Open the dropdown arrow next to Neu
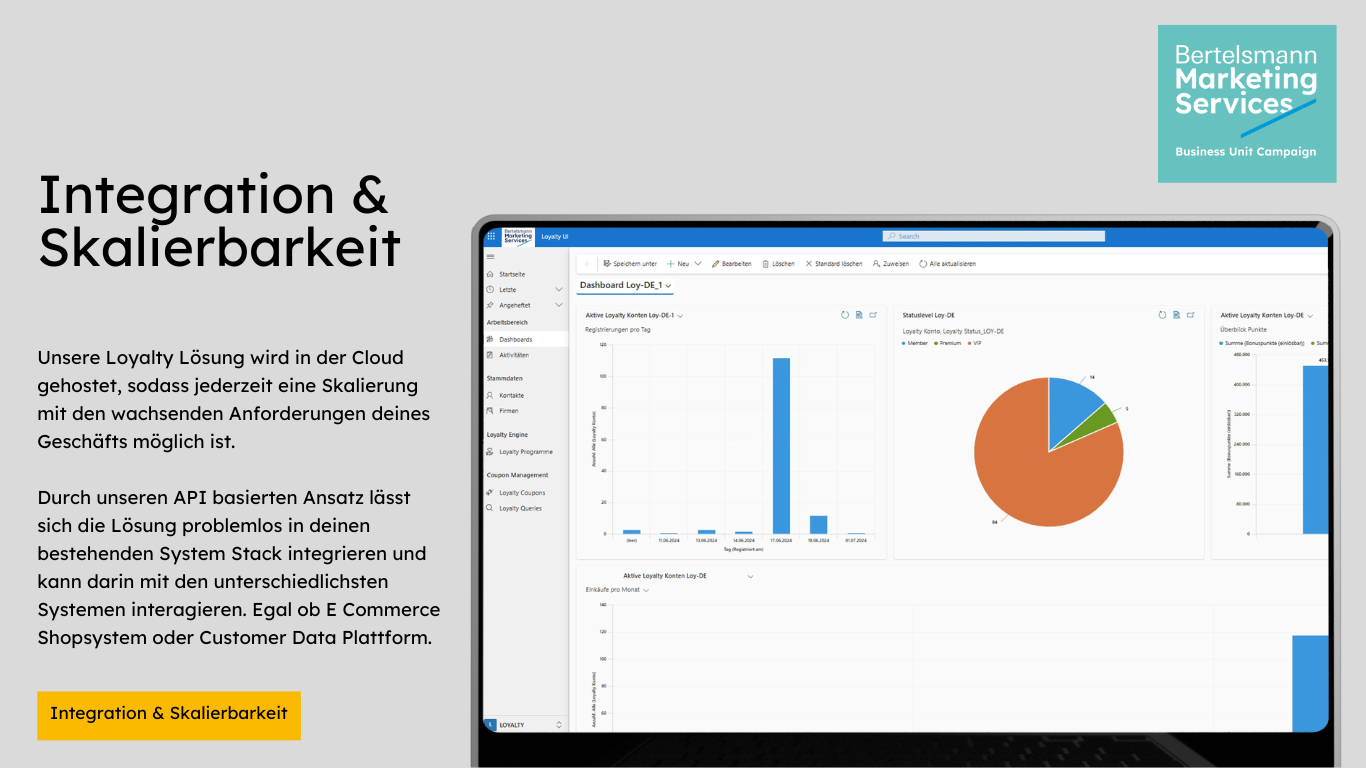The image size is (1366, 768). [698, 264]
